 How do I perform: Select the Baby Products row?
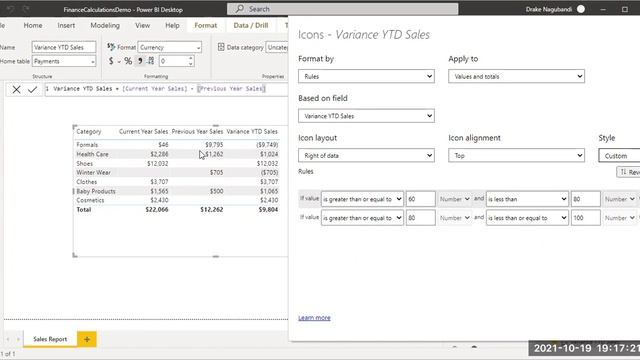(177, 191)
